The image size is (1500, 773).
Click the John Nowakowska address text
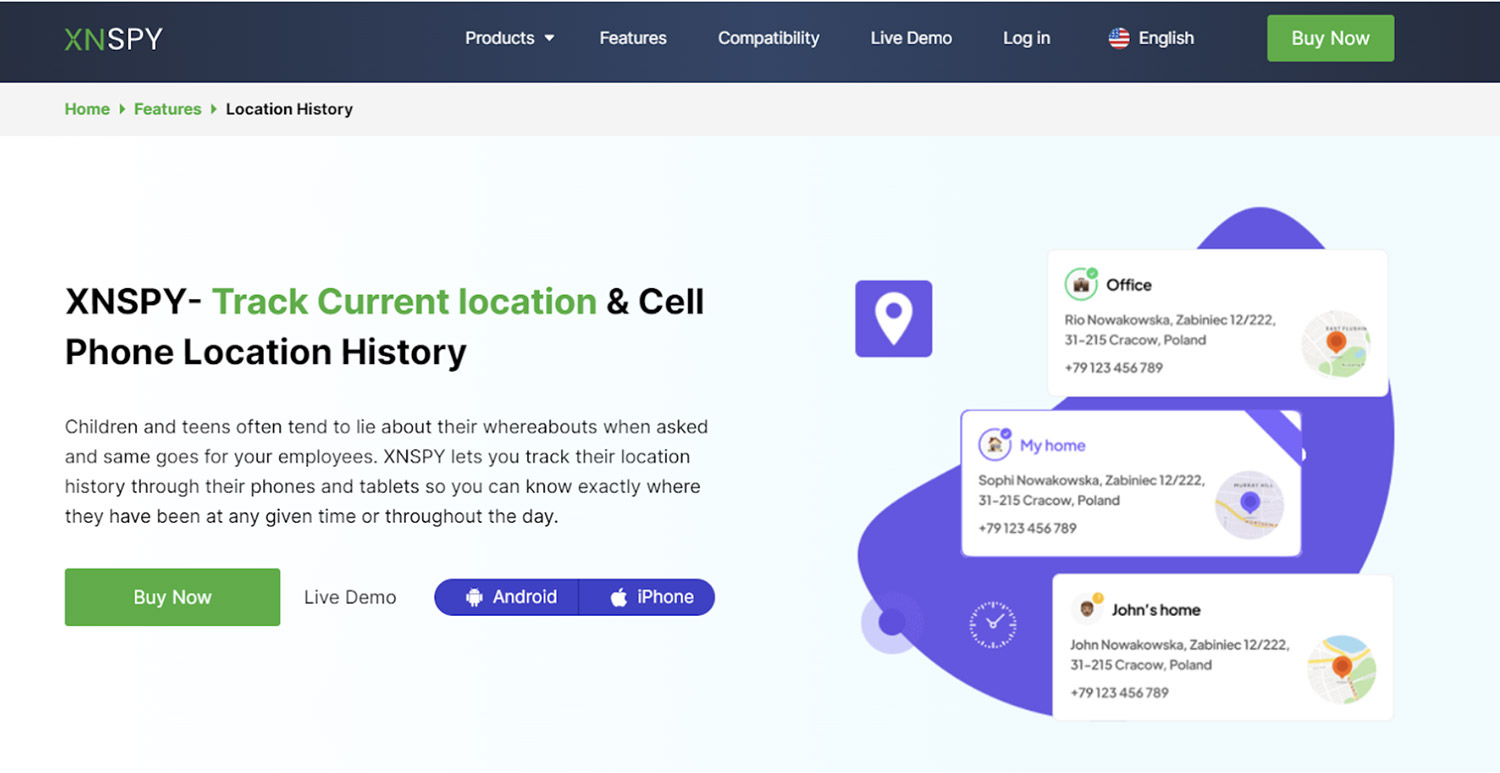point(1179,654)
